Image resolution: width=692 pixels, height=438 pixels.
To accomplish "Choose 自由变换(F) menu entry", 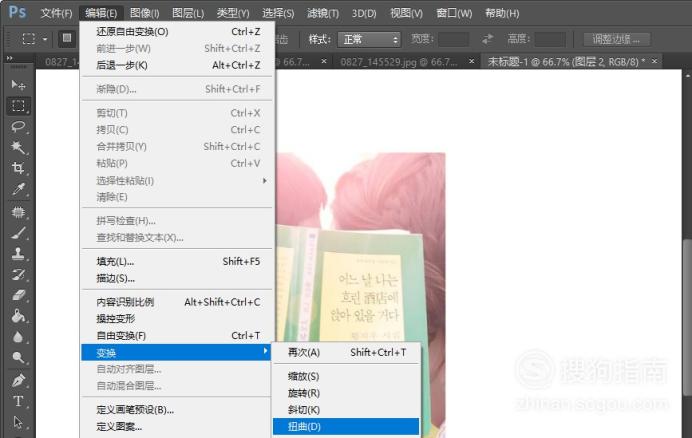I will 177,336.
